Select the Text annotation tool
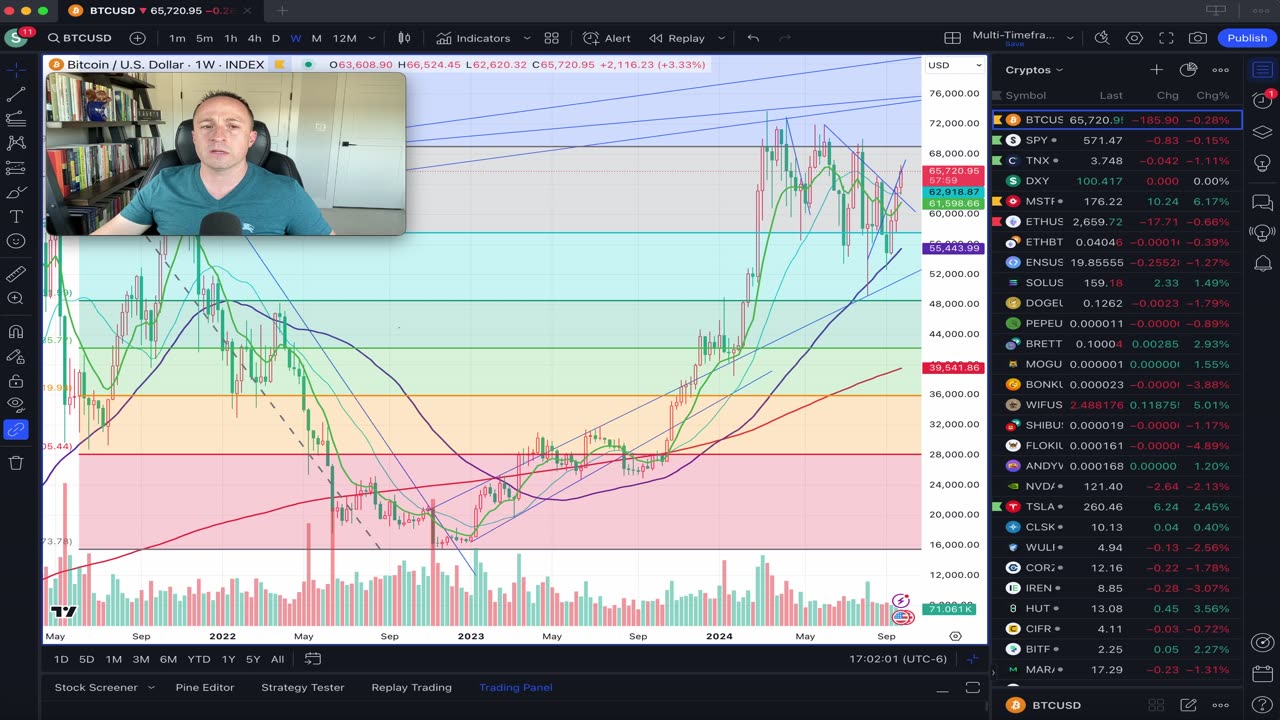 (16, 217)
